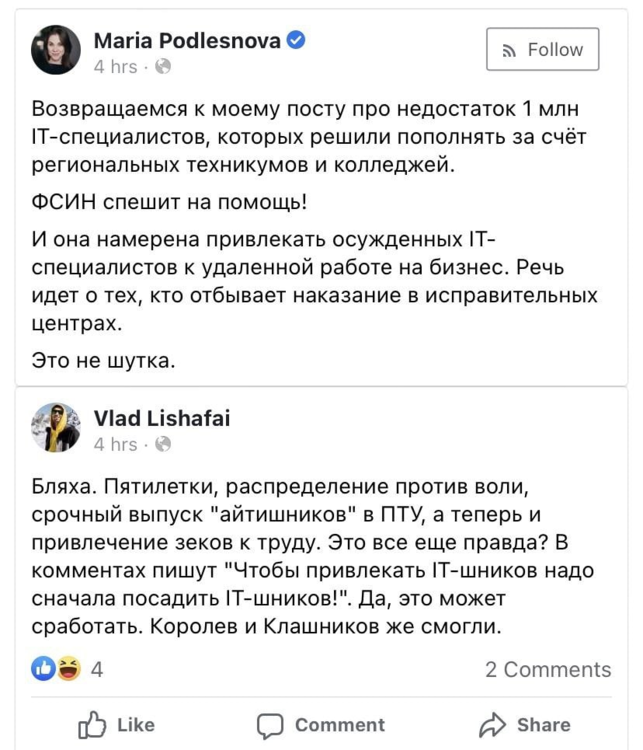The height and width of the screenshot is (750, 643).
Task: Click the haha reaction emoji icon
Action: click(68, 669)
